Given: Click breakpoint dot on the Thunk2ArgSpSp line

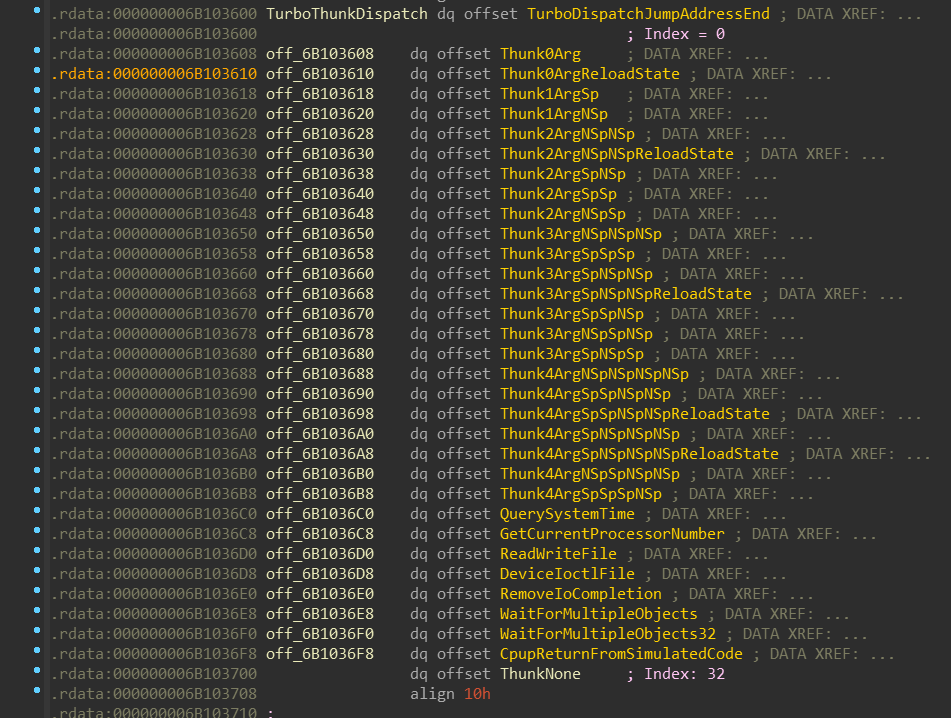Looking at the screenshot, I should (37, 190).
